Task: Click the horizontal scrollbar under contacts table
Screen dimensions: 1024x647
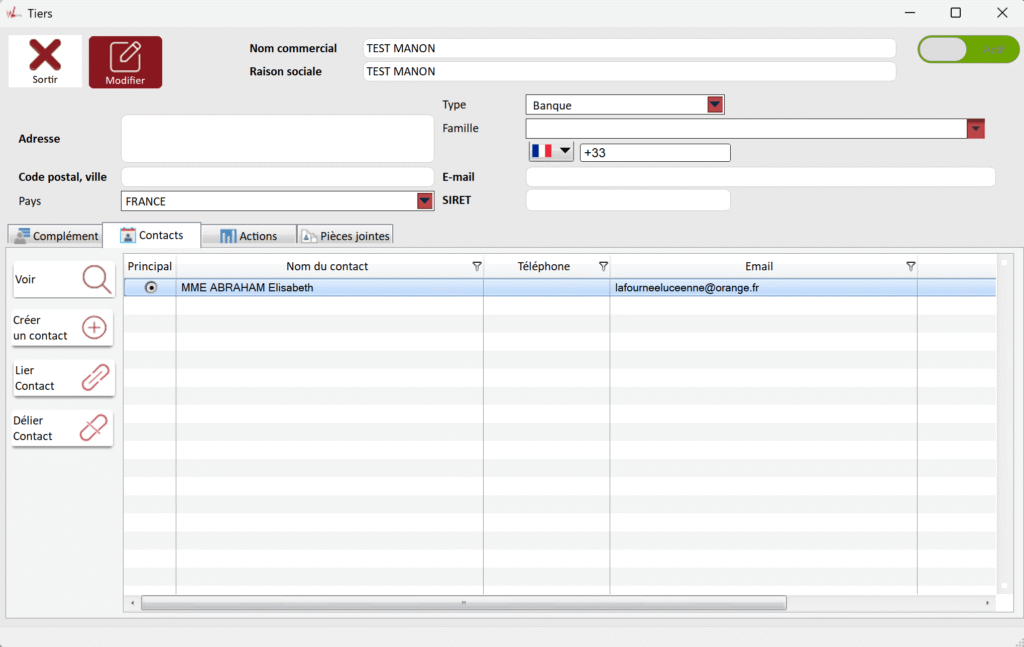Action: click(463, 603)
